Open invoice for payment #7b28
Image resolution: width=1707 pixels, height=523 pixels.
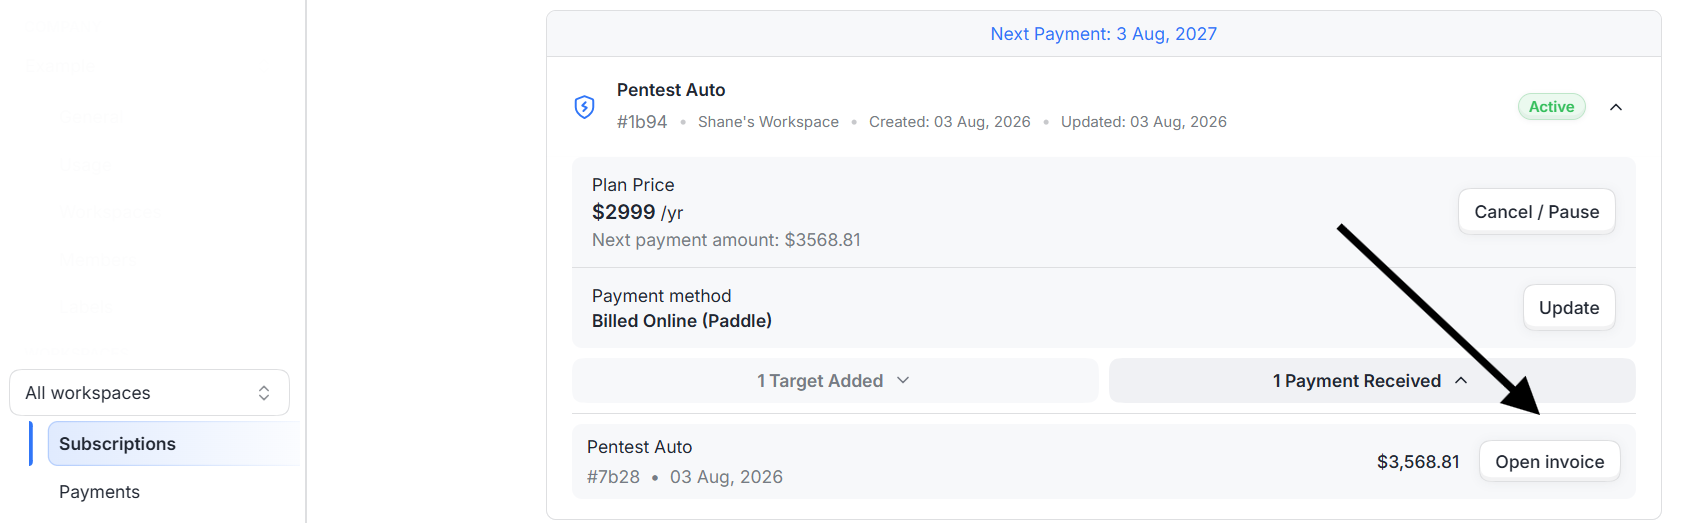(1549, 462)
